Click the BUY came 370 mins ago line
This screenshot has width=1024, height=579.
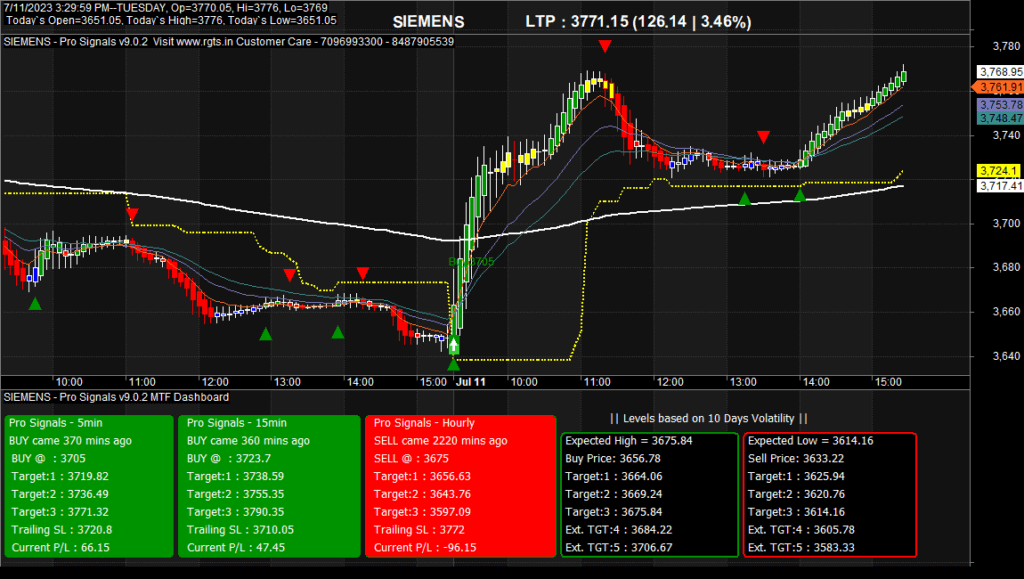[x=70, y=441]
